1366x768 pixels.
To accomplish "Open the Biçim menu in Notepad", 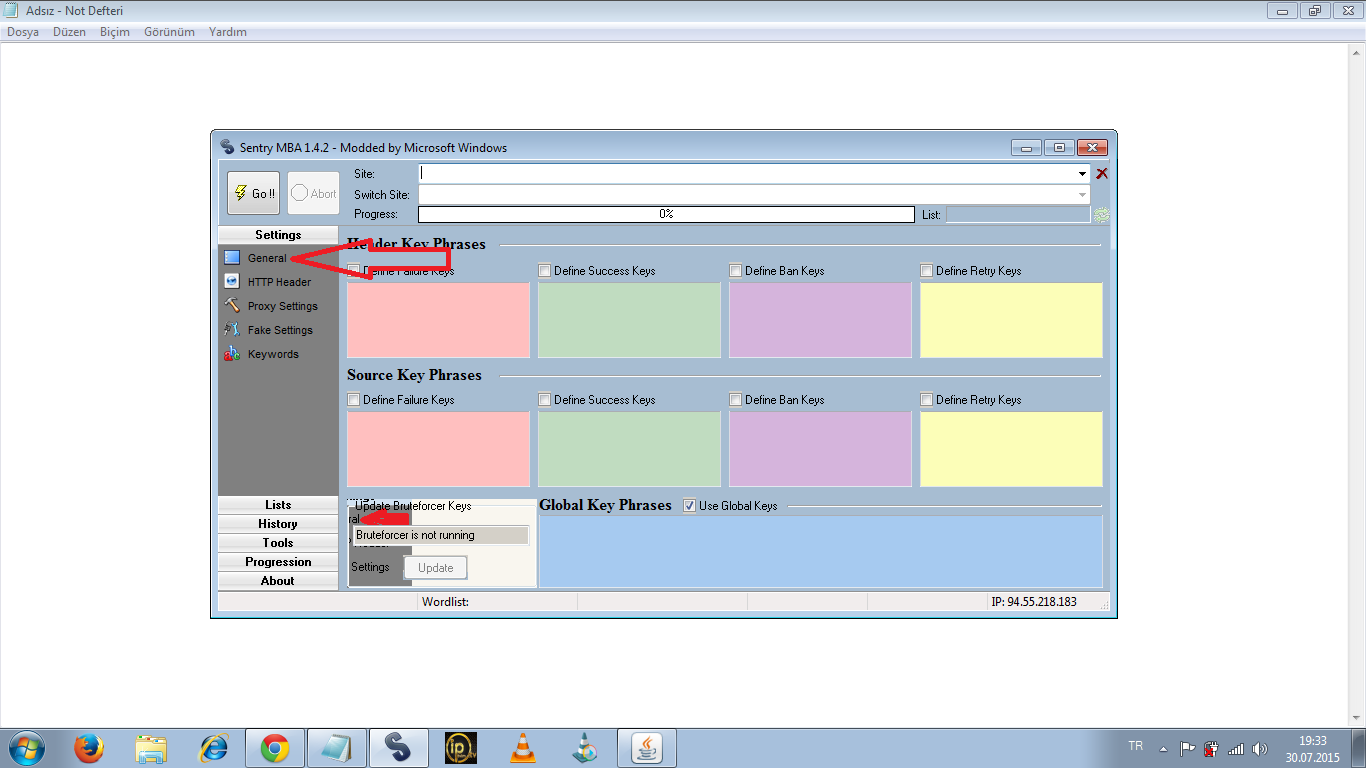I will (115, 32).
